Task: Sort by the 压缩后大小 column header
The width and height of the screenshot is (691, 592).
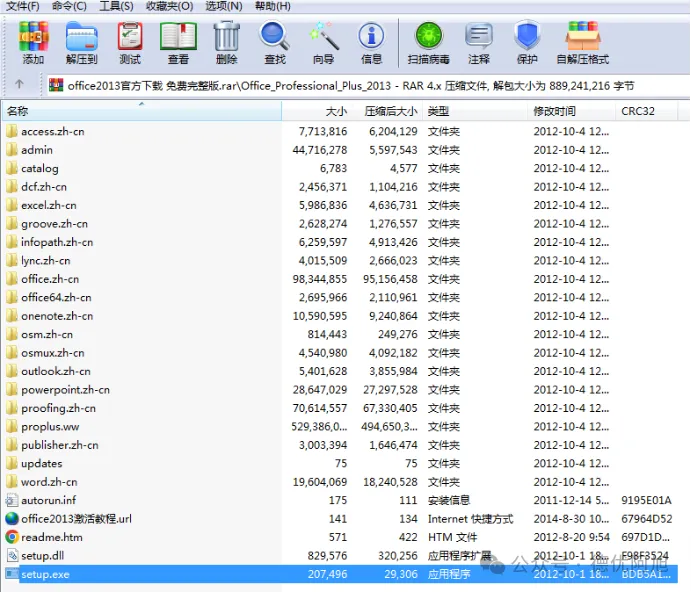Action: 387,111
